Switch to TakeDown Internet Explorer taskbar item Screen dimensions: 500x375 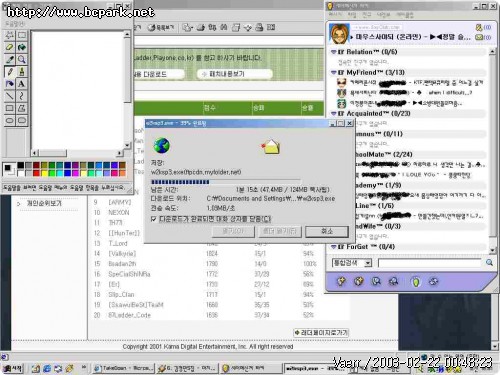[x=123, y=368]
